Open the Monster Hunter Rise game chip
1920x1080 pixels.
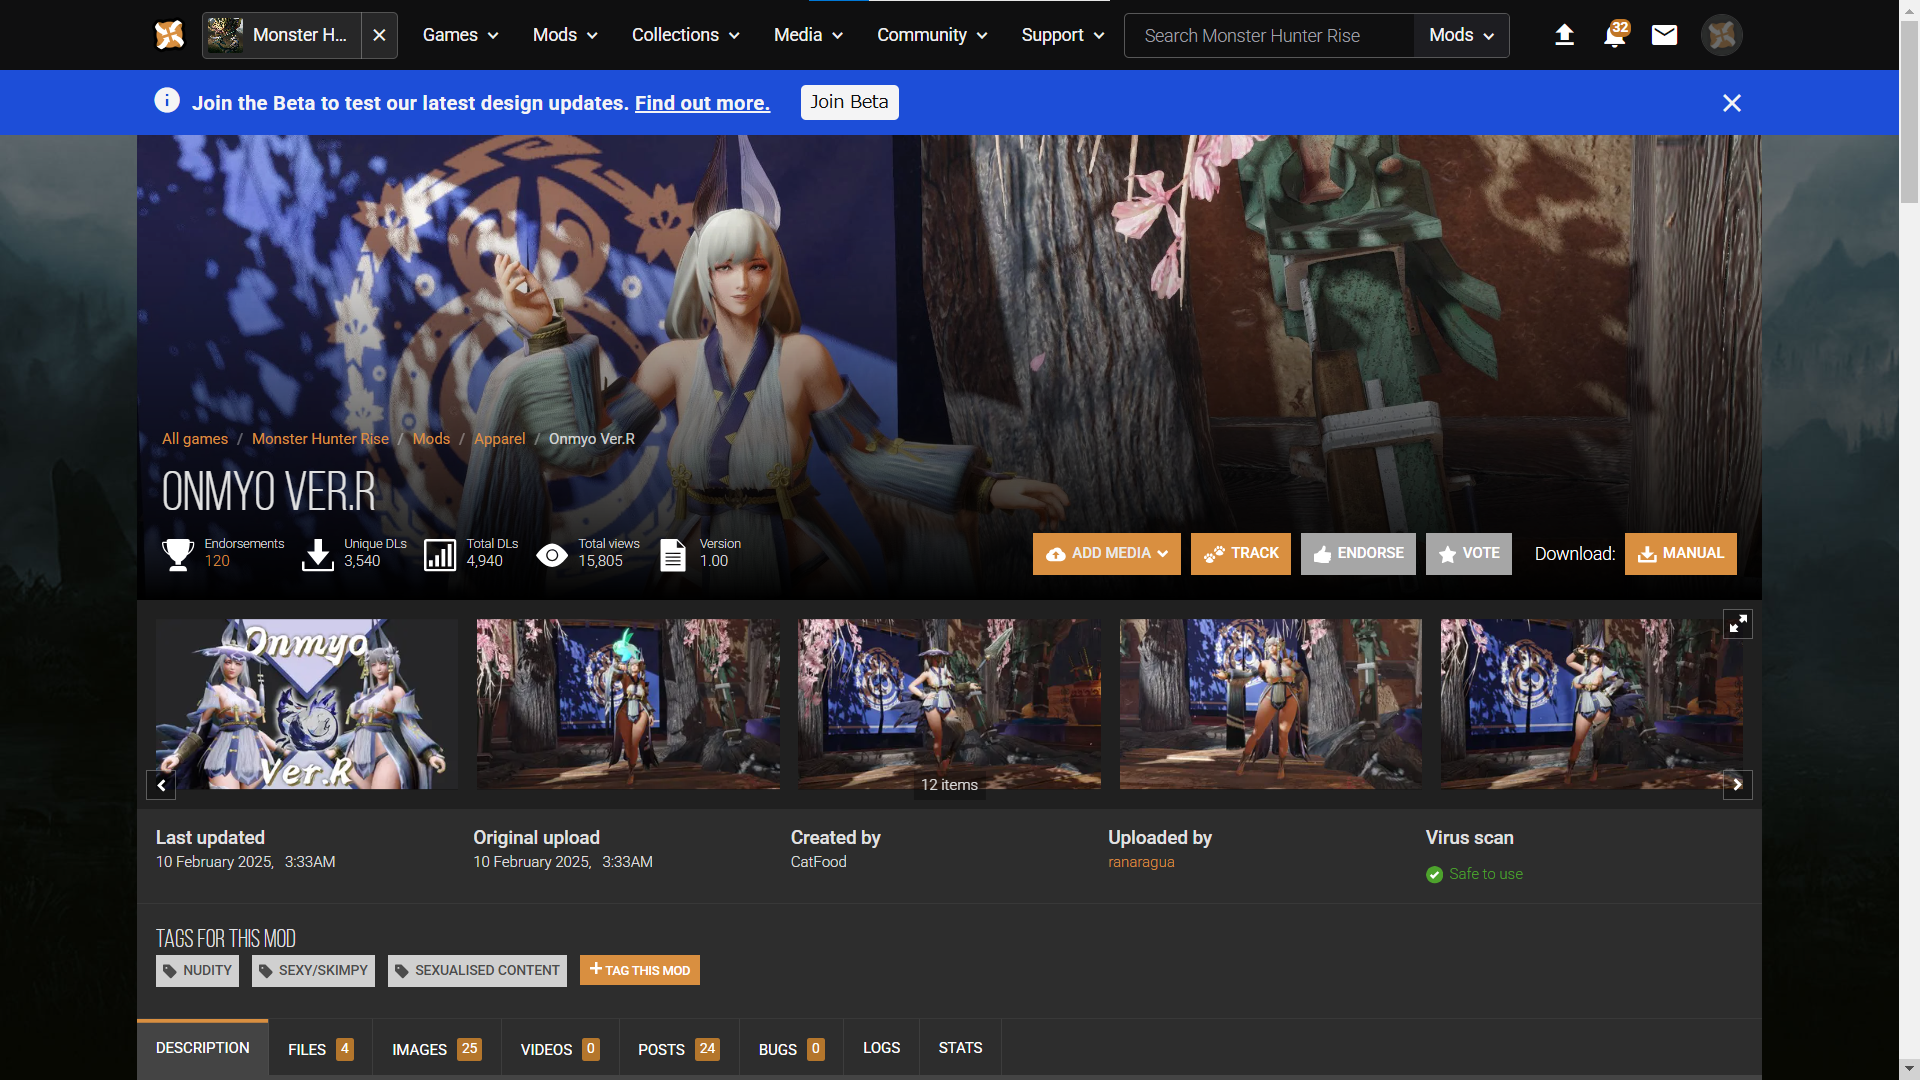pyautogui.click(x=281, y=35)
